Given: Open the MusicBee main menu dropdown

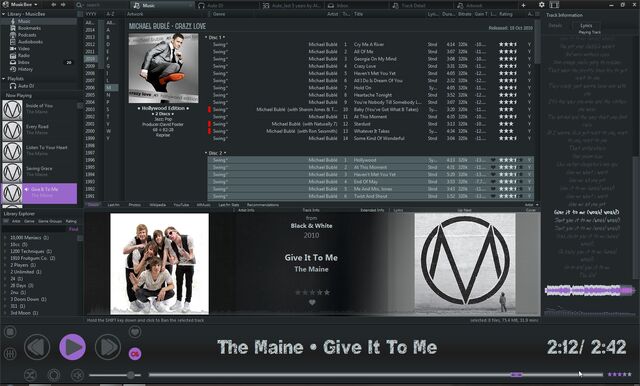Looking at the screenshot, I should coord(20,4).
